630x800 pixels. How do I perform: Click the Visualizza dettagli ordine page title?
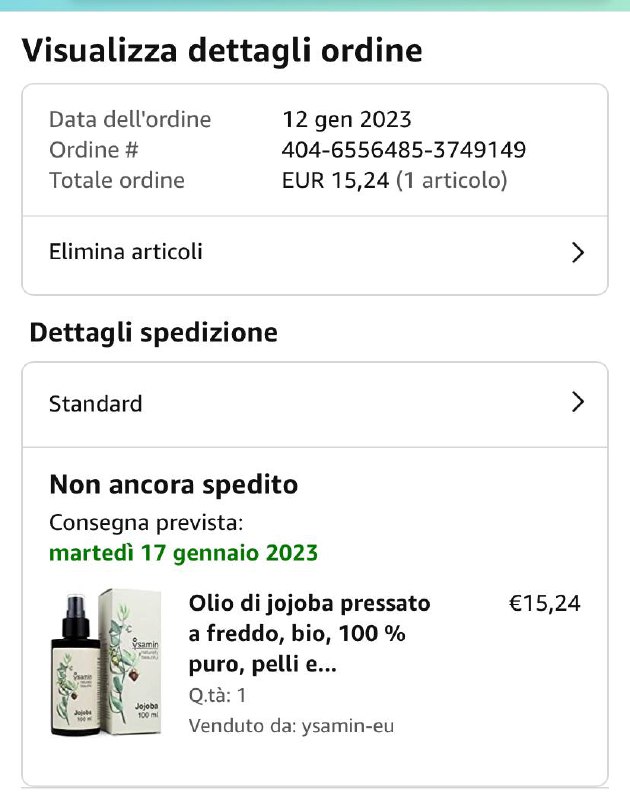222,49
